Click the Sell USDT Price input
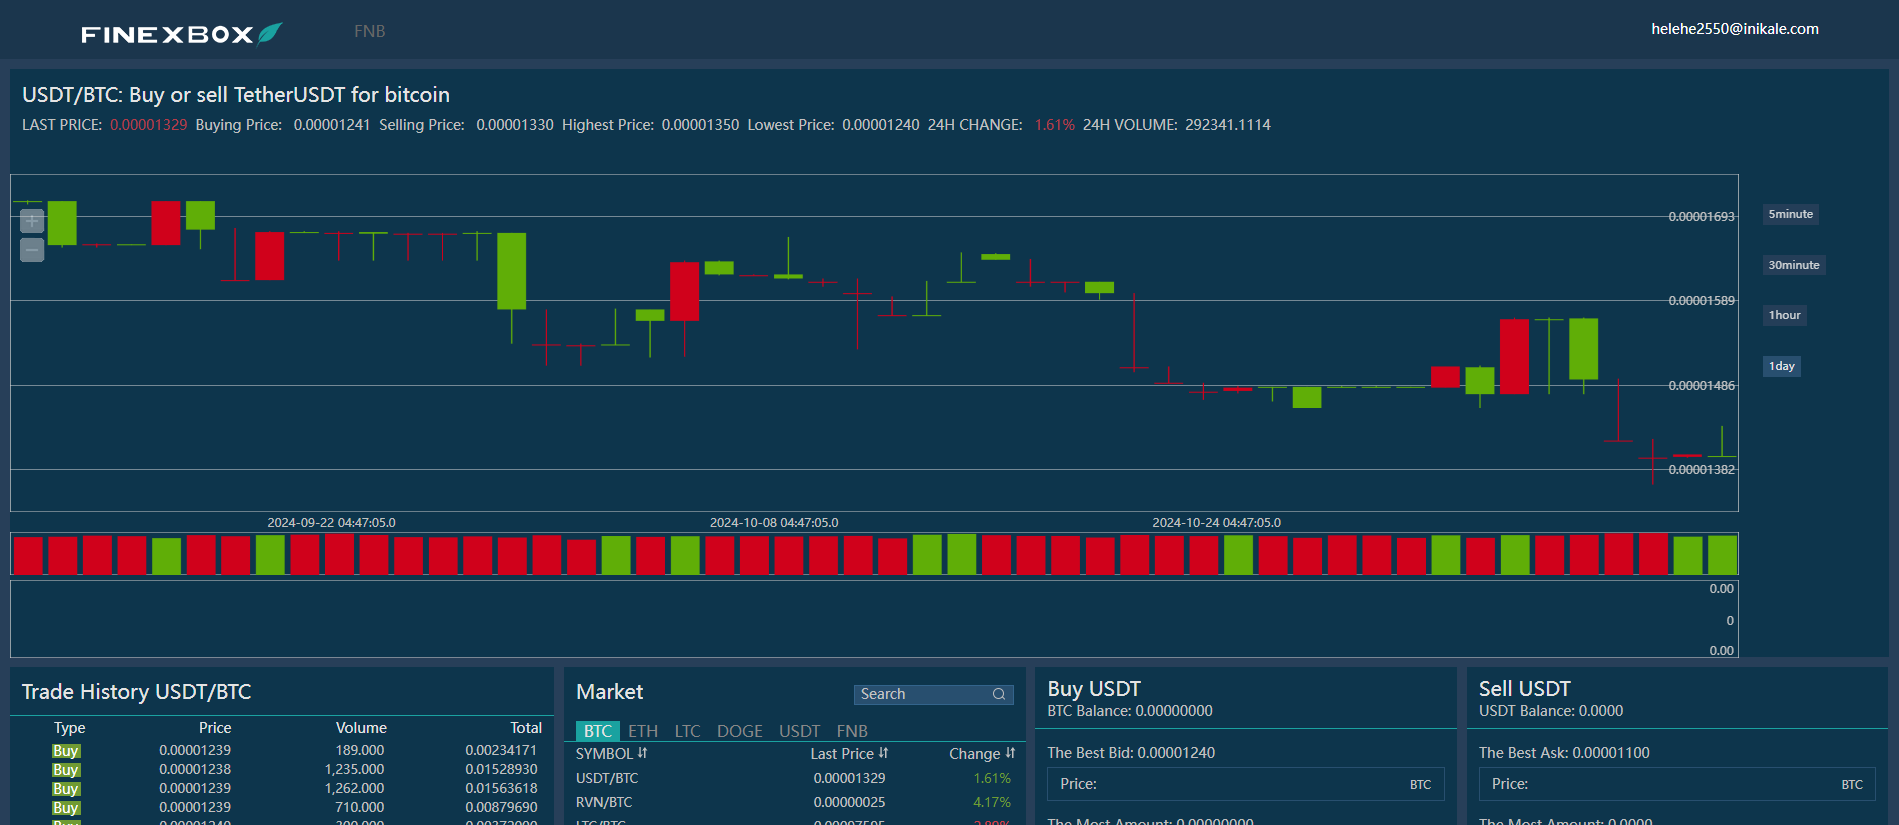This screenshot has height=825, width=1899. pyautogui.click(x=1677, y=784)
